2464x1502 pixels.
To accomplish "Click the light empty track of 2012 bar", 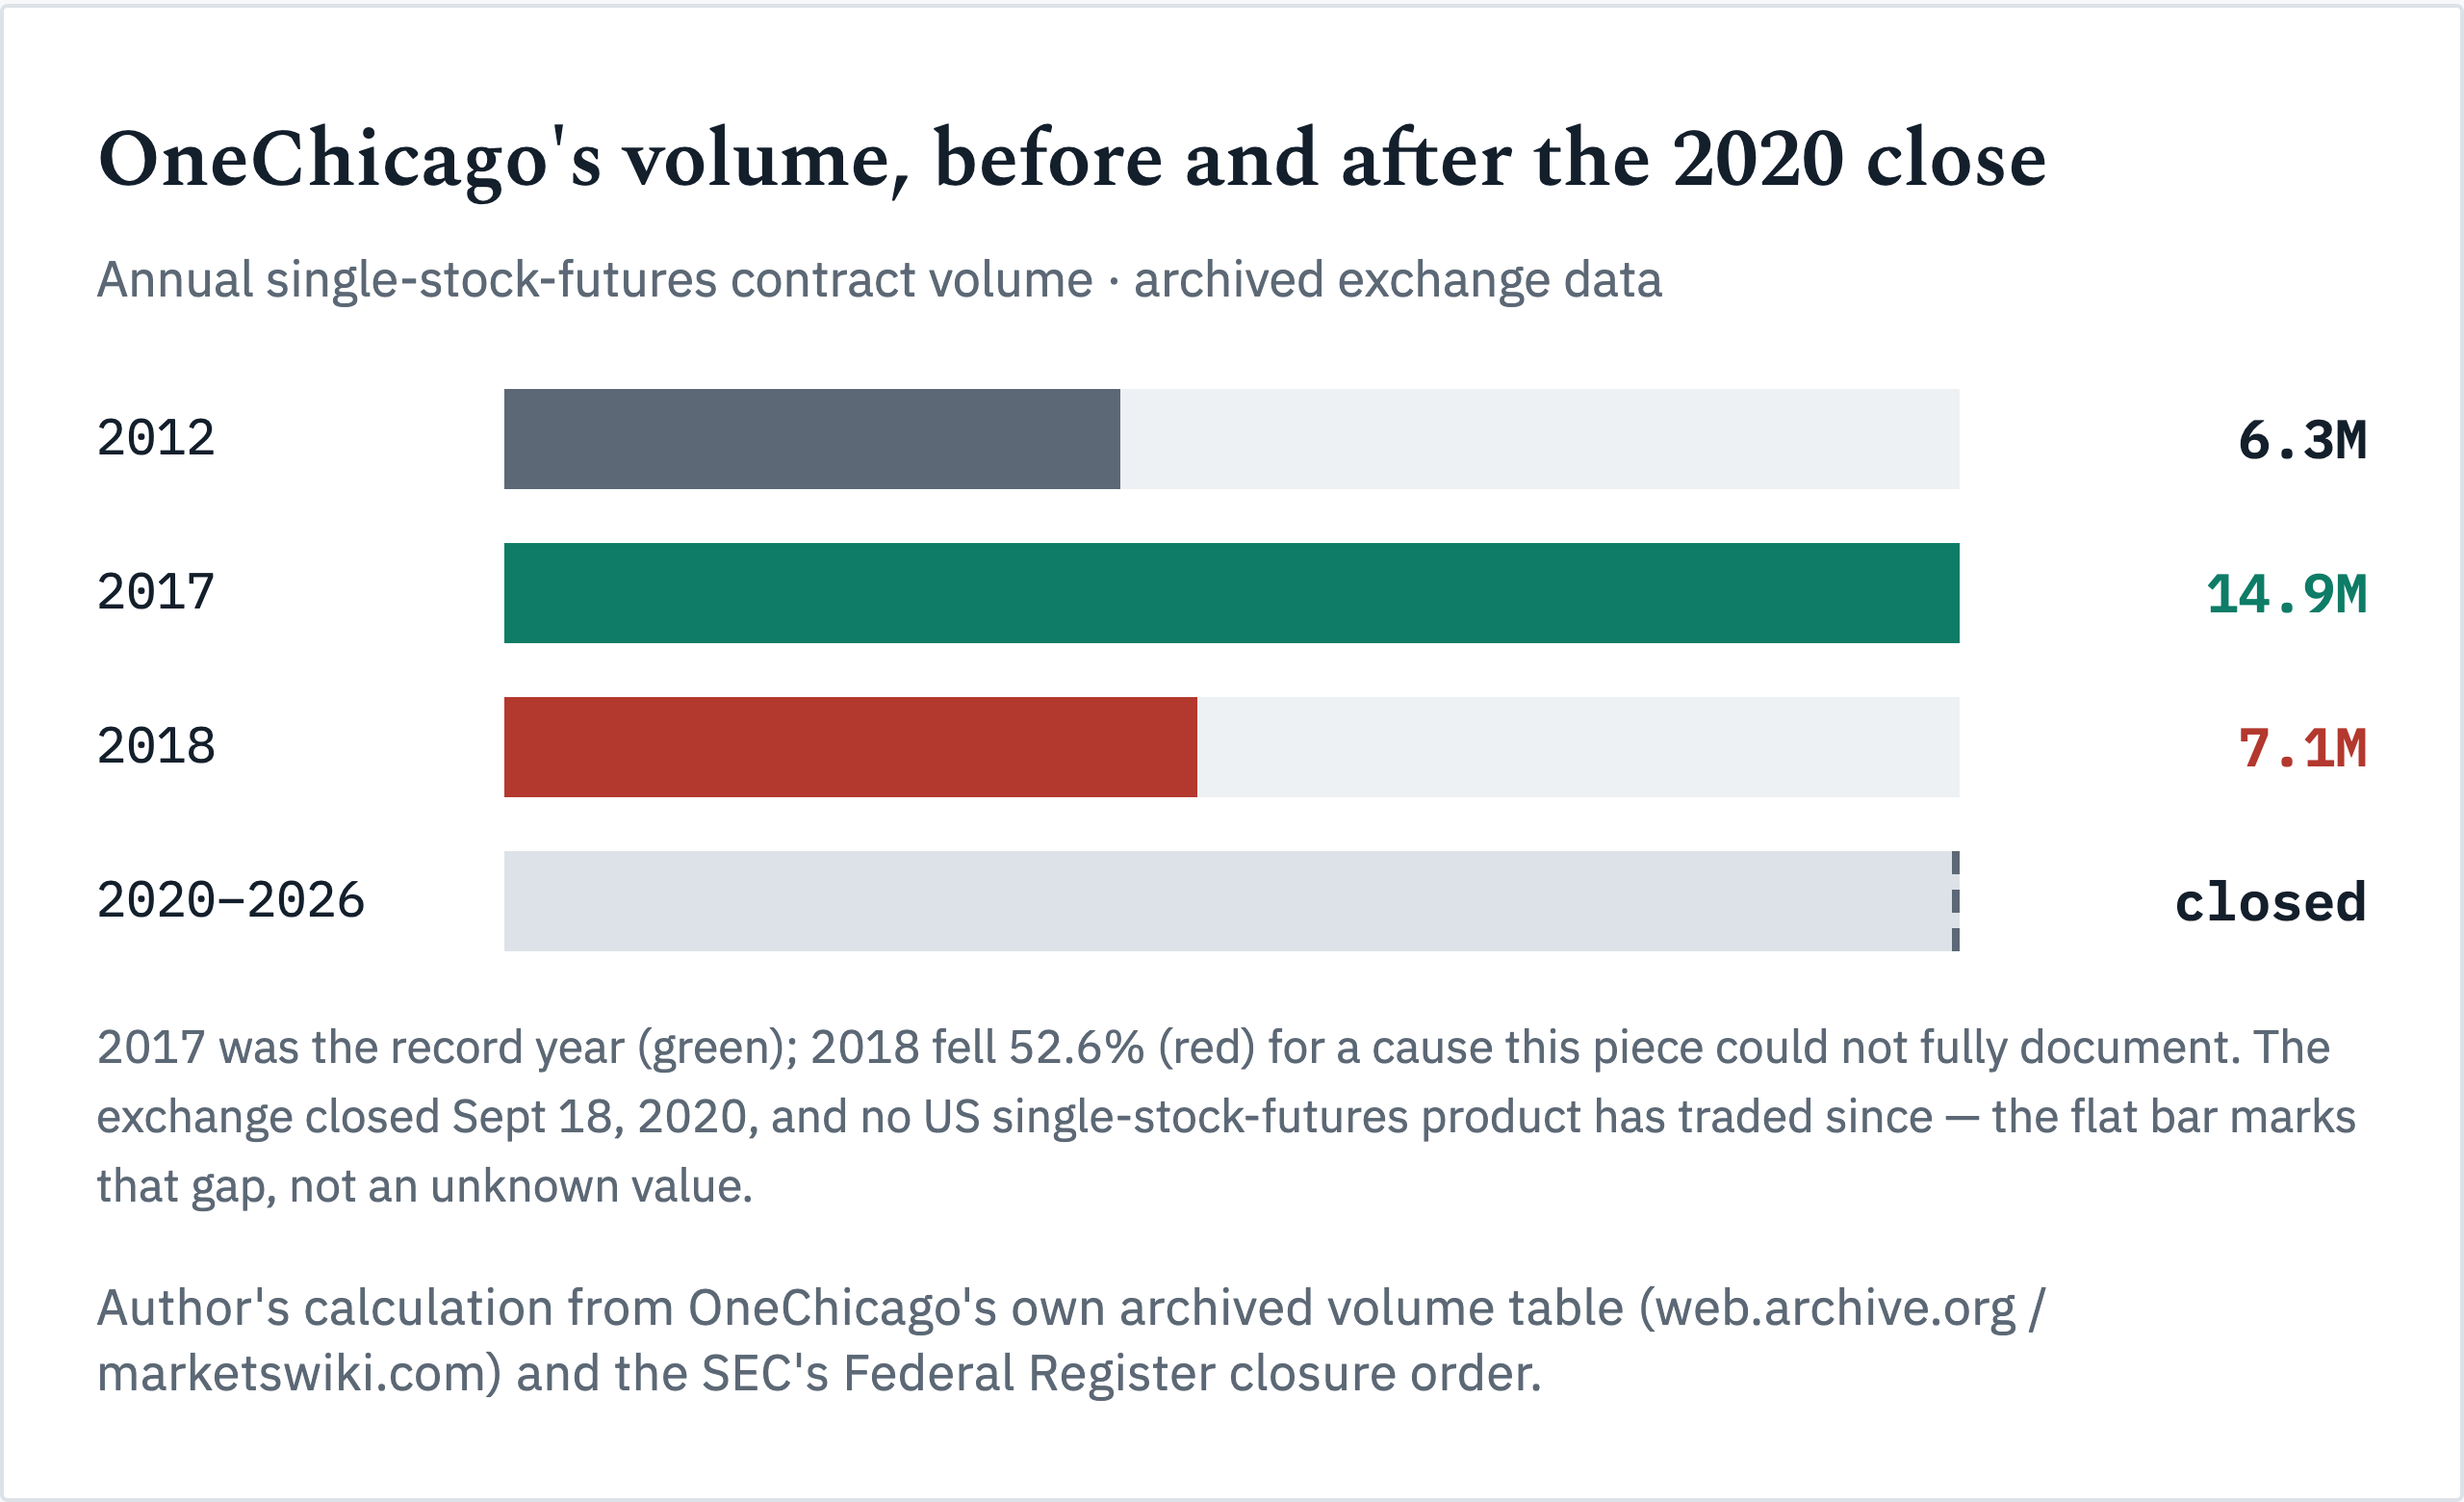I will pos(1539,439).
